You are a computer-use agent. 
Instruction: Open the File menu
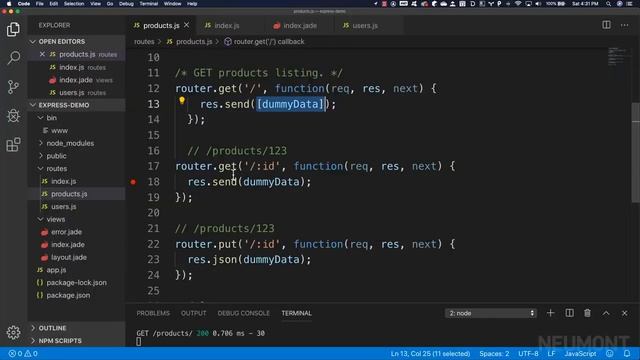pyautogui.click(x=40, y=4)
